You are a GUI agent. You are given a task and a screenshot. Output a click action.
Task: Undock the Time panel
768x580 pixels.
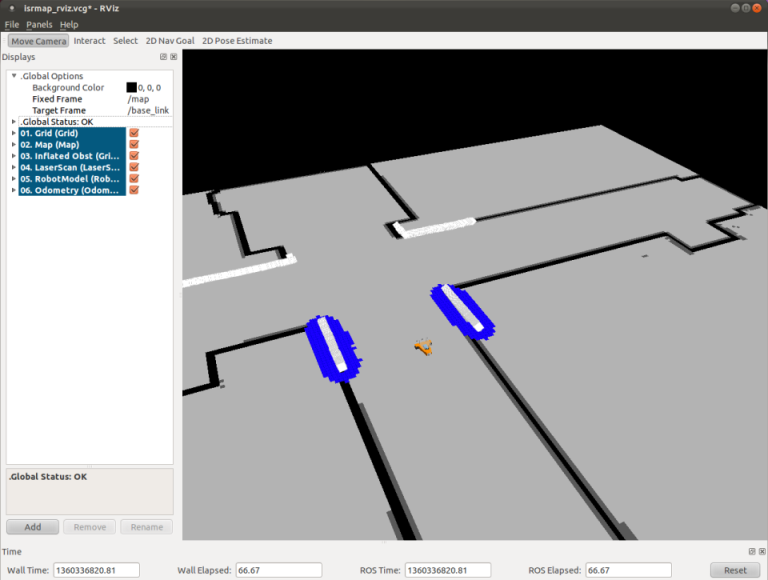(x=751, y=551)
